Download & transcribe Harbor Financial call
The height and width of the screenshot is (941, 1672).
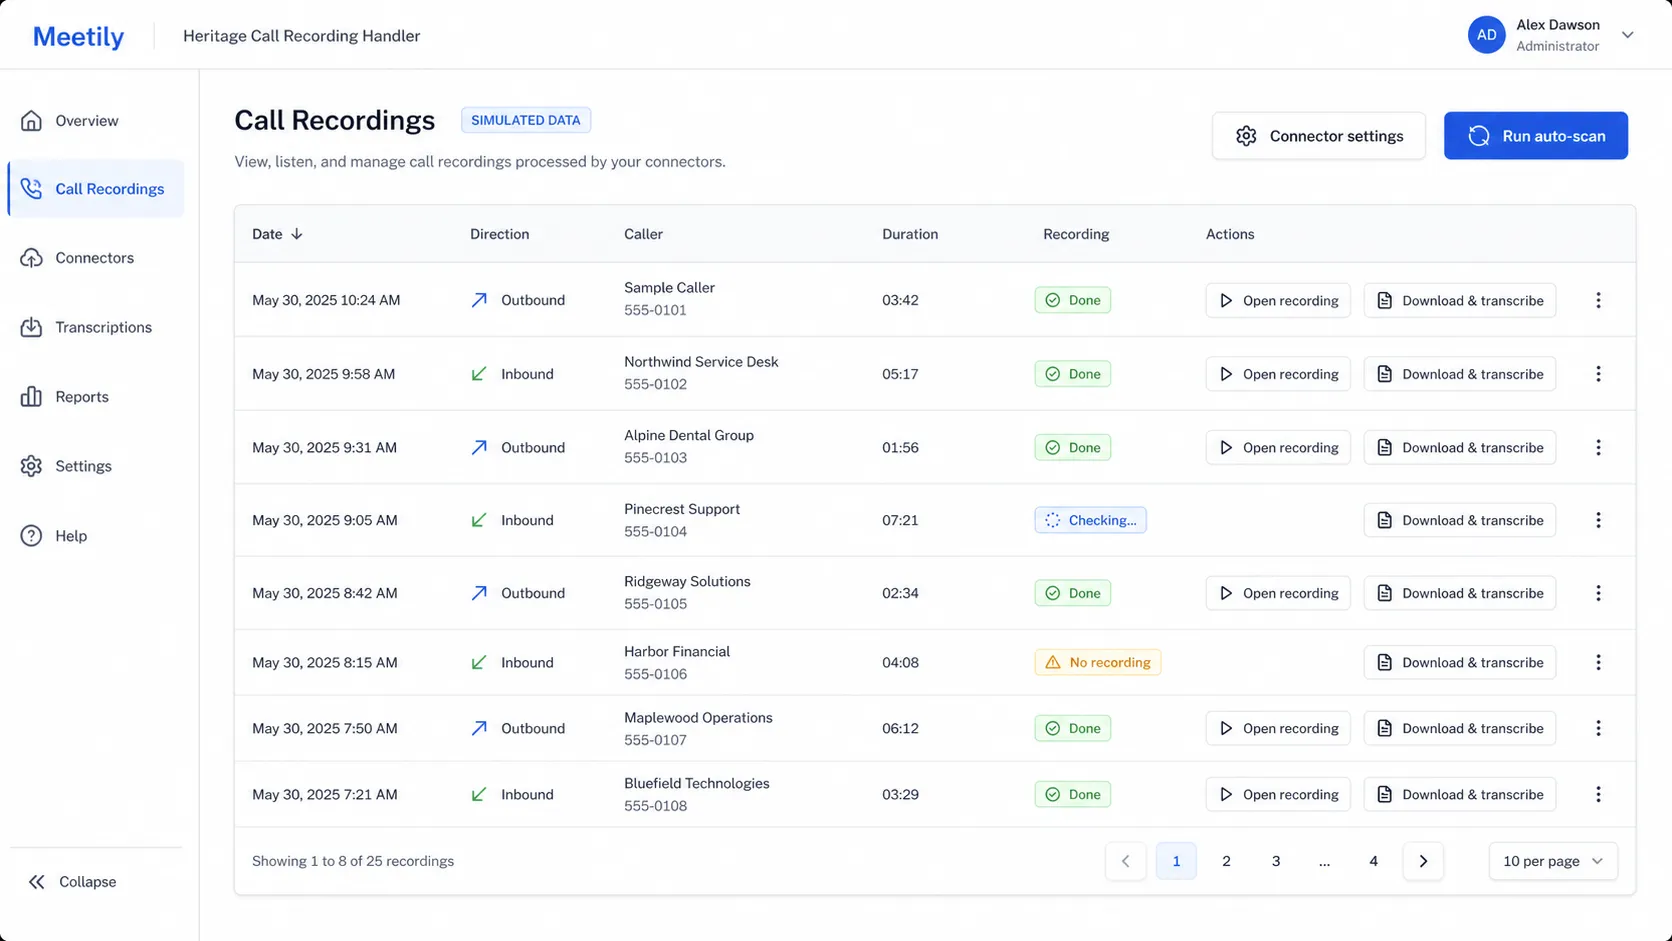1459,662
